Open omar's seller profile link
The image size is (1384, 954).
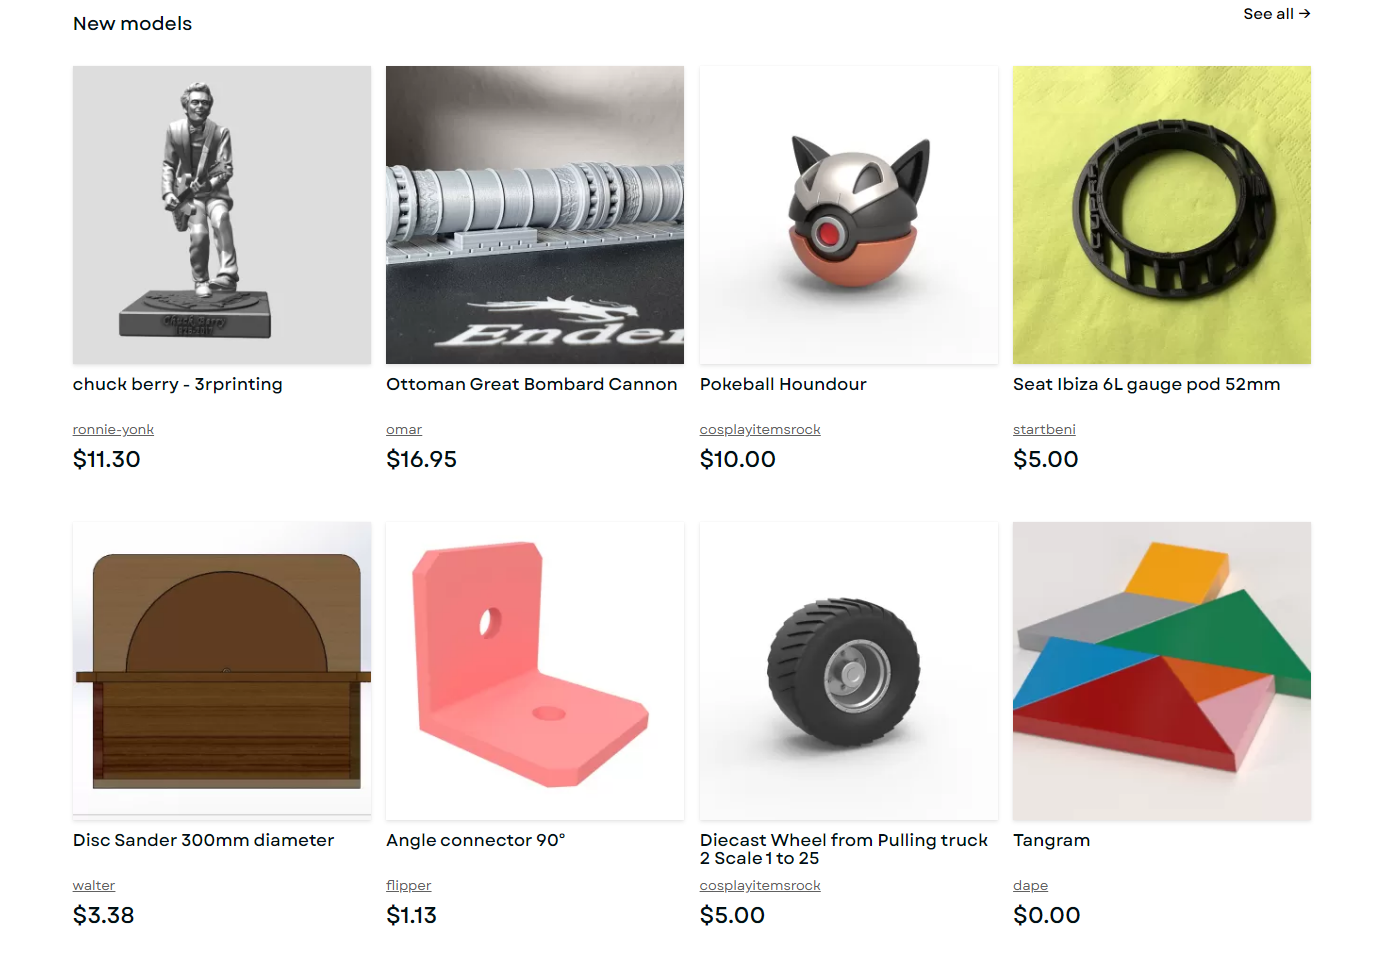[x=404, y=429]
